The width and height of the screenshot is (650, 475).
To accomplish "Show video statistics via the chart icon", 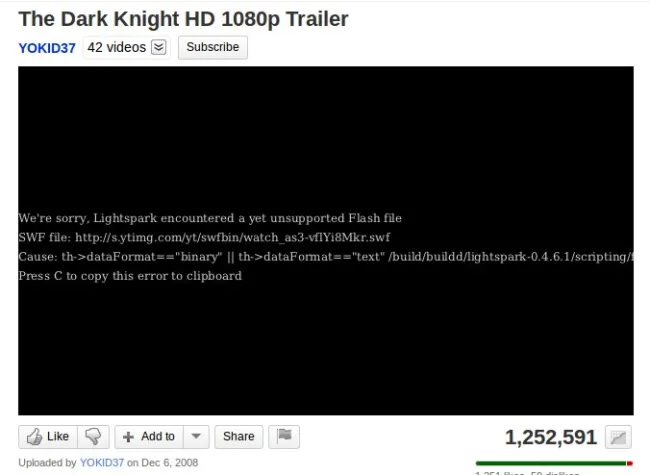I will [x=618, y=437].
